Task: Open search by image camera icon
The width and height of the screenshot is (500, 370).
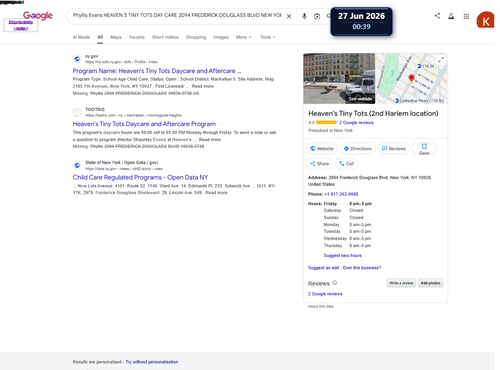Action: [317, 16]
